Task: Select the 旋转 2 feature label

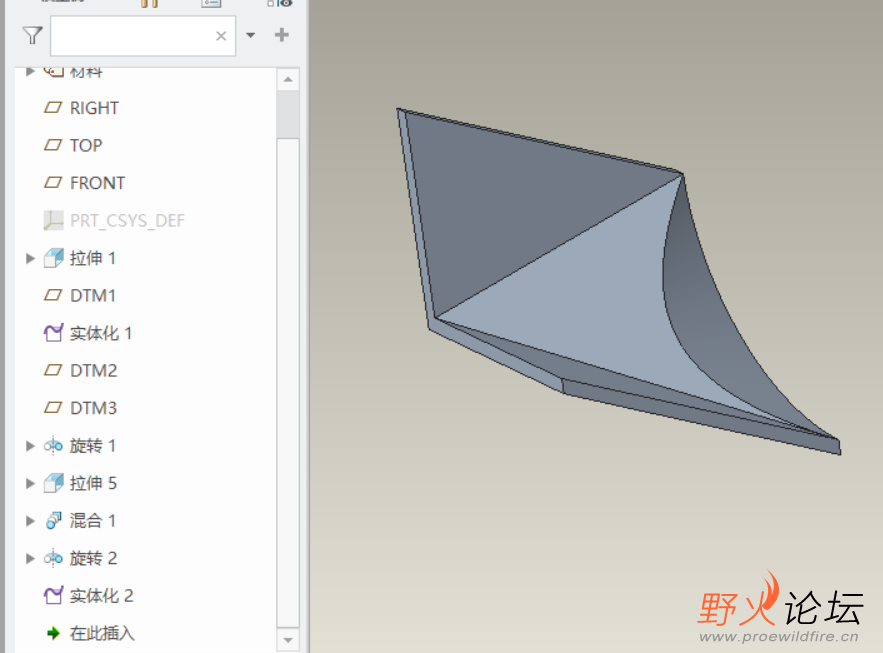Action: 93,558
